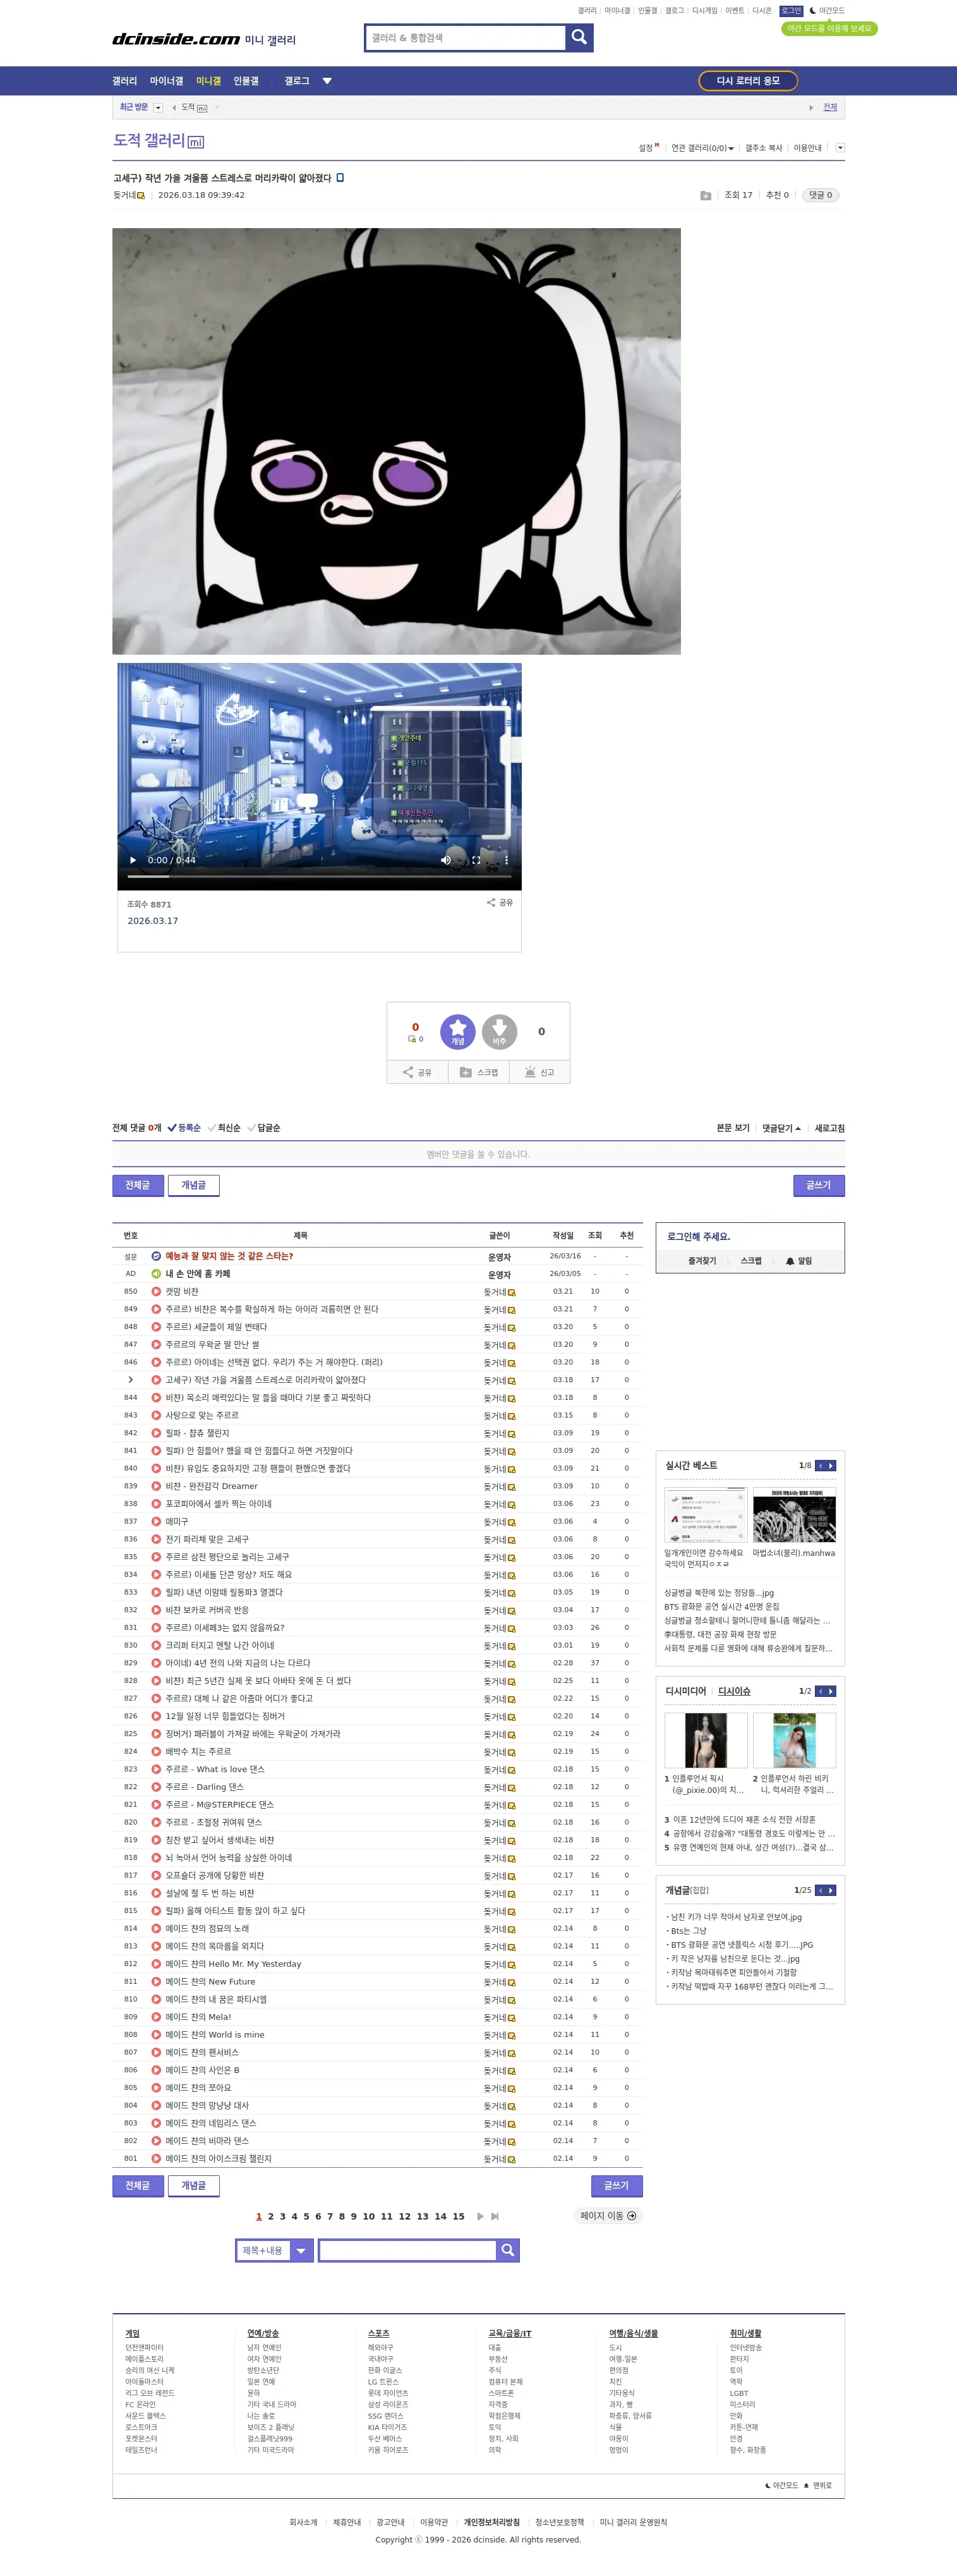Click 갤주소 복사 link
Image resolution: width=957 pixels, height=2576 pixels.
763,148
